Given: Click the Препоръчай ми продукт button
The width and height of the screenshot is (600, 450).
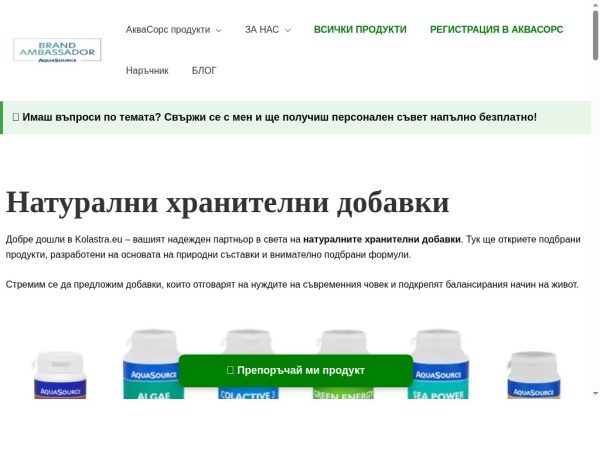Looking at the screenshot, I should 296,370.
